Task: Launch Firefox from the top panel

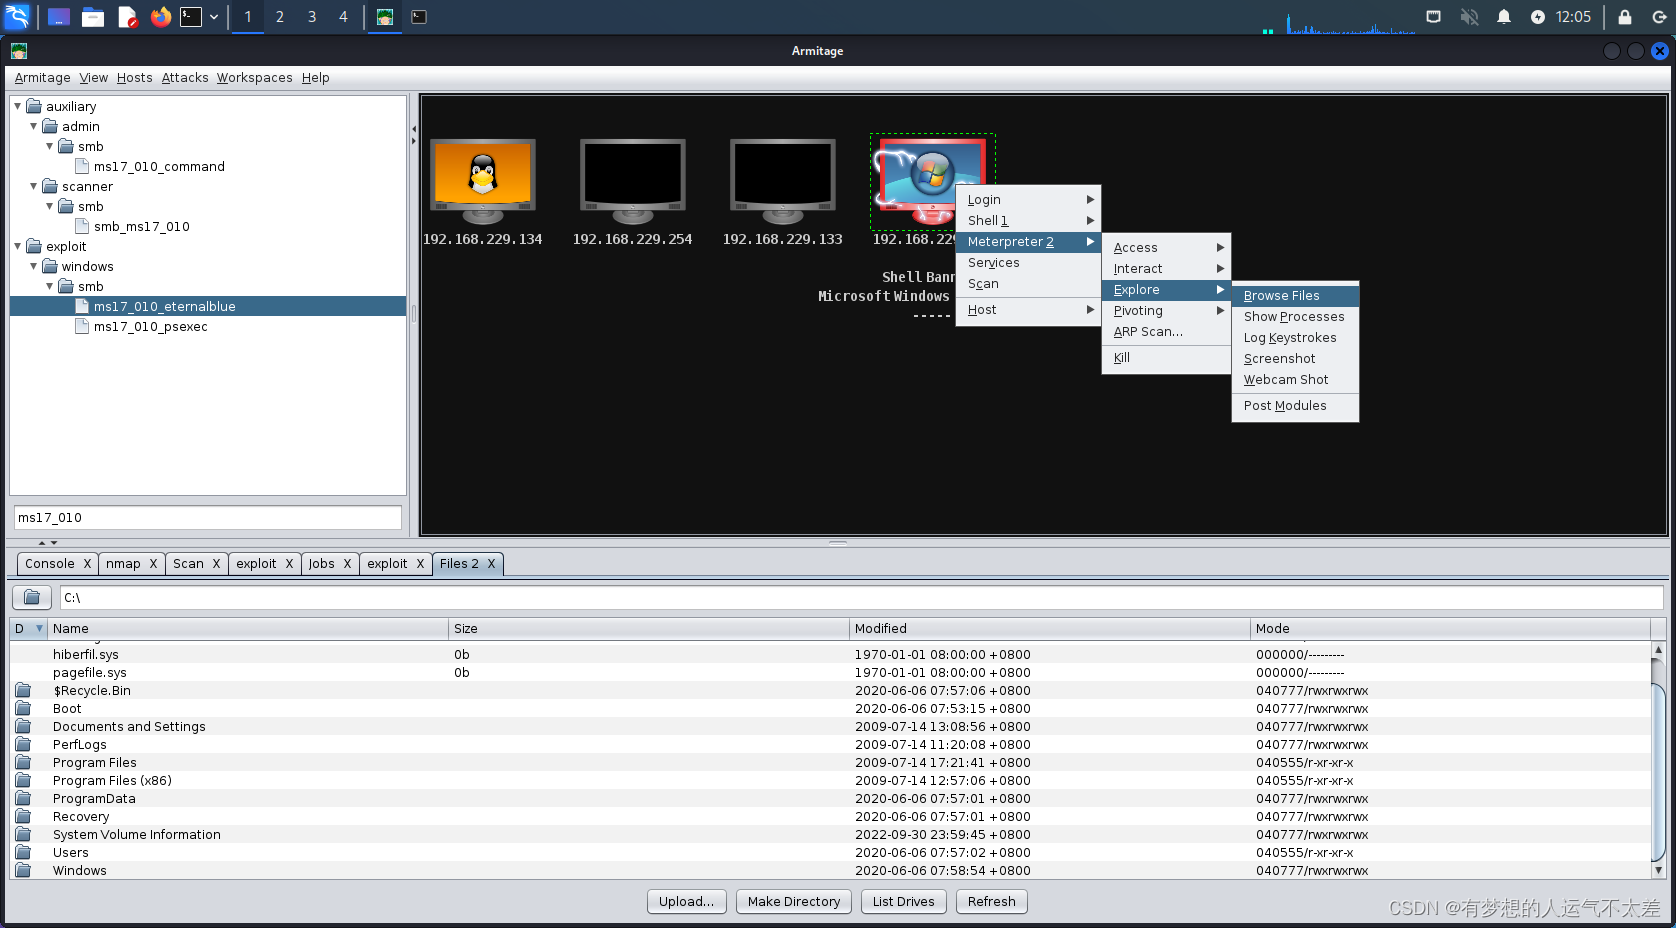Action: pyautogui.click(x=161, y=17)
